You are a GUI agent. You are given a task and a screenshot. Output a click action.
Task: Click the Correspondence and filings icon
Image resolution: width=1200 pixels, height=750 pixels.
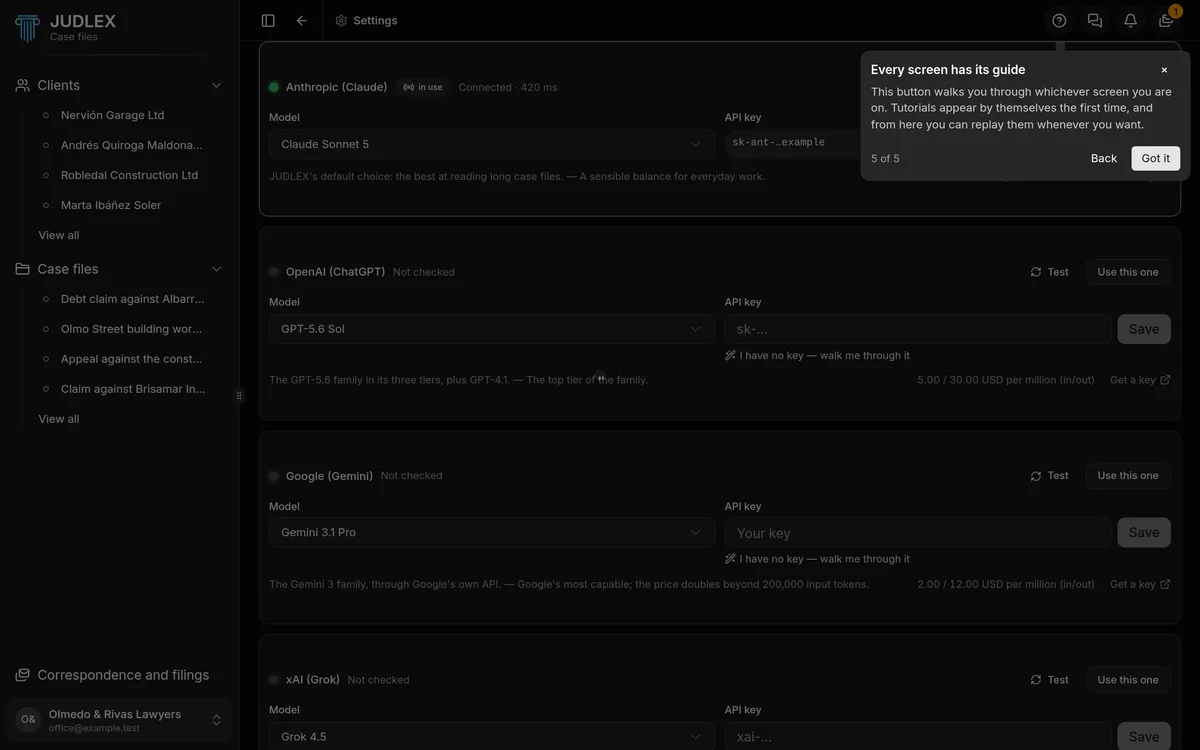(x=22, y=675)
